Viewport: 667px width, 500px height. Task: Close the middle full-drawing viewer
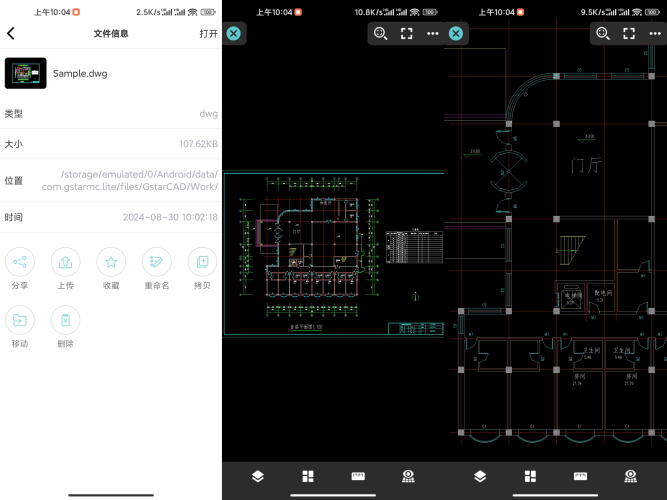click(233, 33)
